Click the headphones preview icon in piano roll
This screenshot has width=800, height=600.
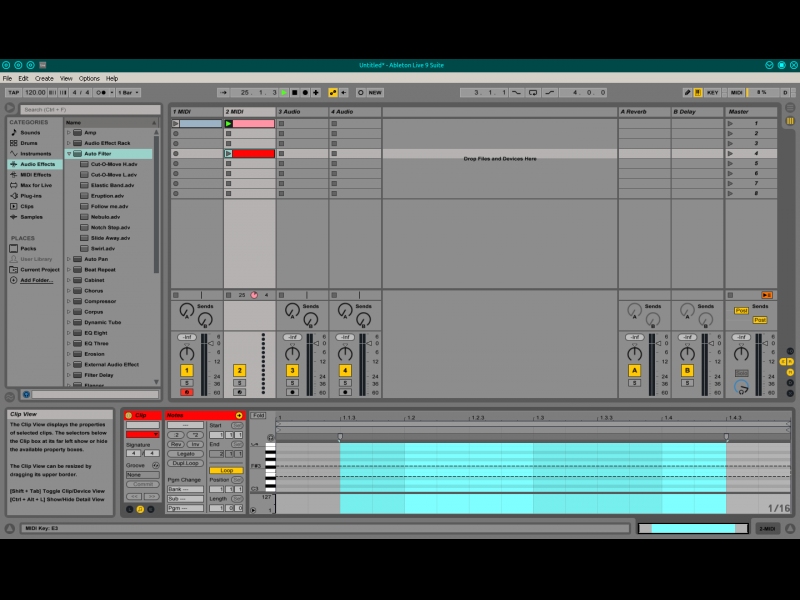[x=270, y=437]
